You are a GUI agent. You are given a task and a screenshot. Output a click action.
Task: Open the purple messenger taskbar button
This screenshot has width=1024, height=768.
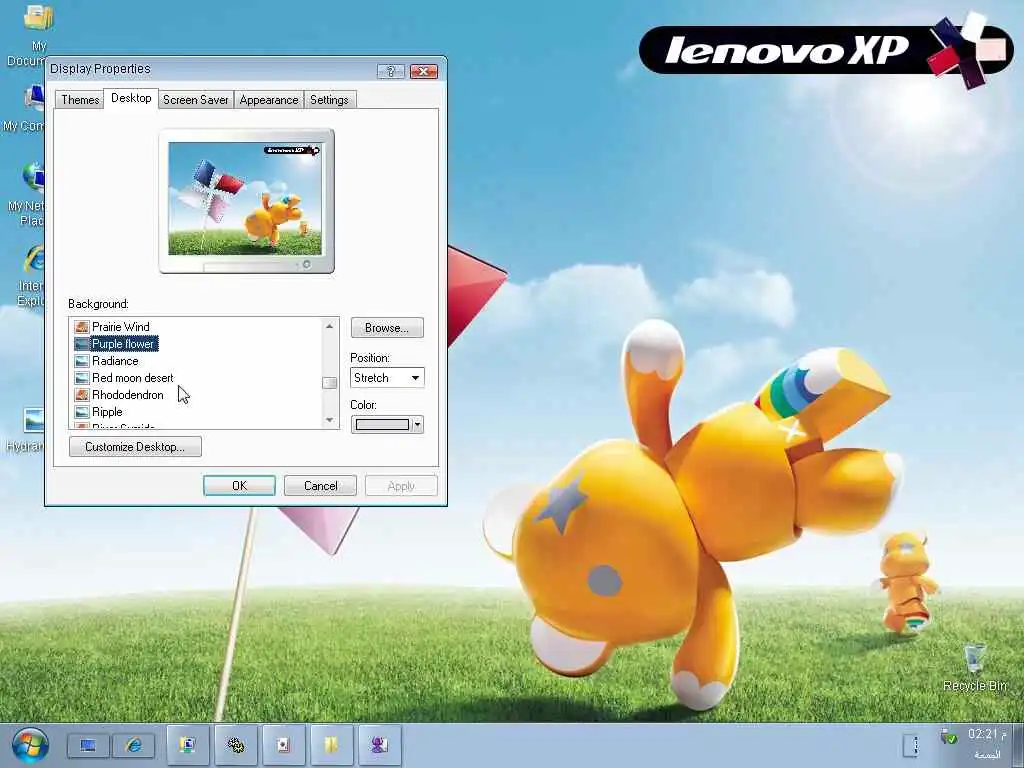379,744
